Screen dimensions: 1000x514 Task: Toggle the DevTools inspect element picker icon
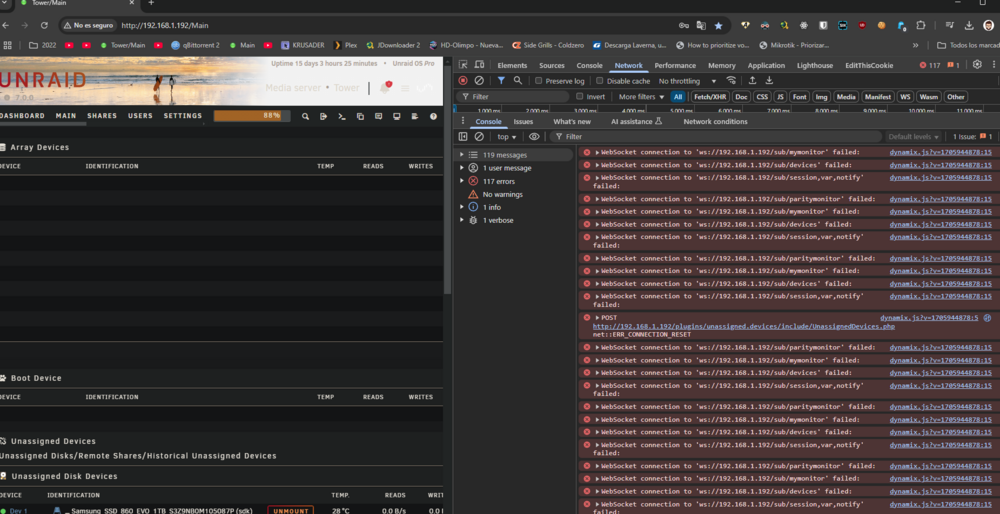click(x=463, y=65)
